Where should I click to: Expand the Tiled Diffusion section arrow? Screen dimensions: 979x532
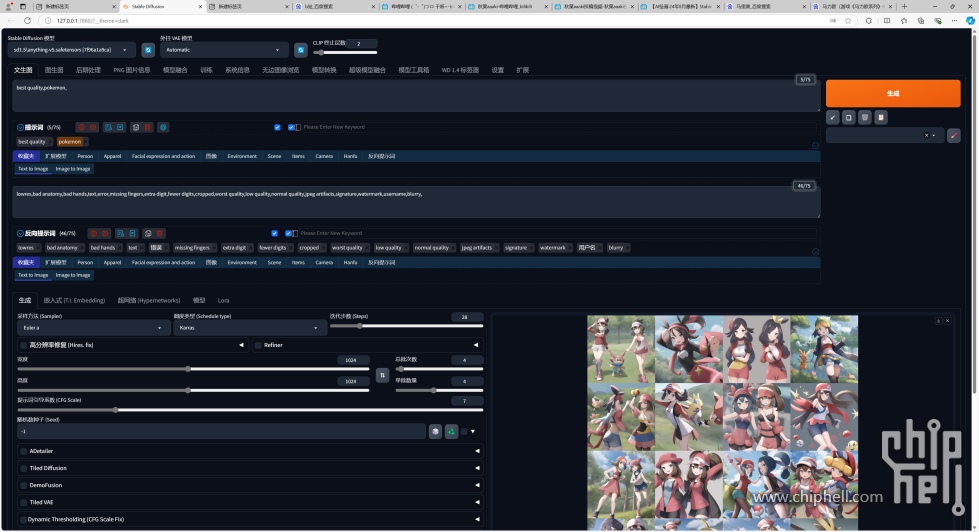[478, 468]
